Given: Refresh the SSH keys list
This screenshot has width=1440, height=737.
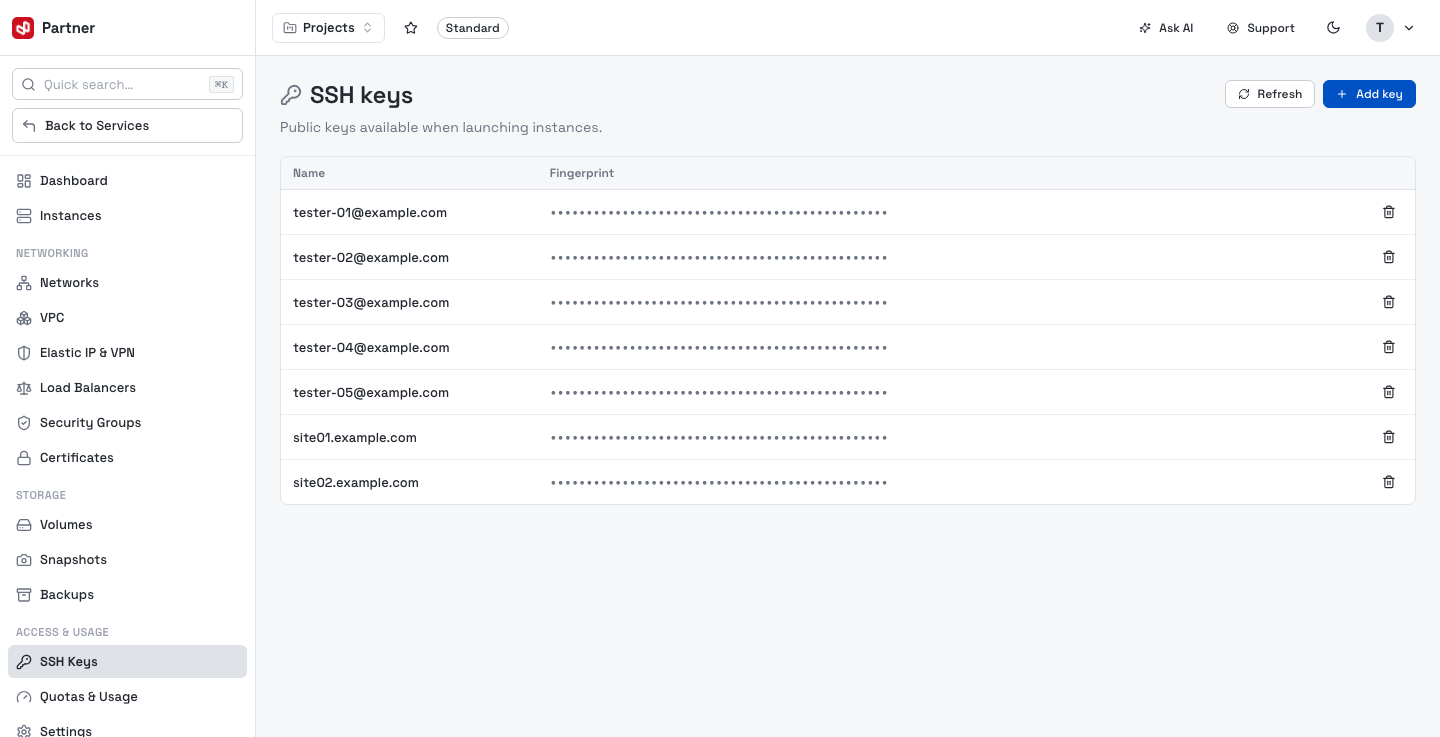Looking at the screenshot, I should 1269,94.
